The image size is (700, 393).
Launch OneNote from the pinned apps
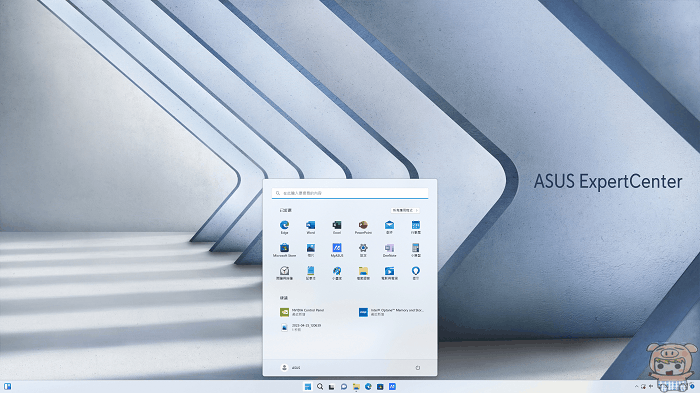point(389,250)
